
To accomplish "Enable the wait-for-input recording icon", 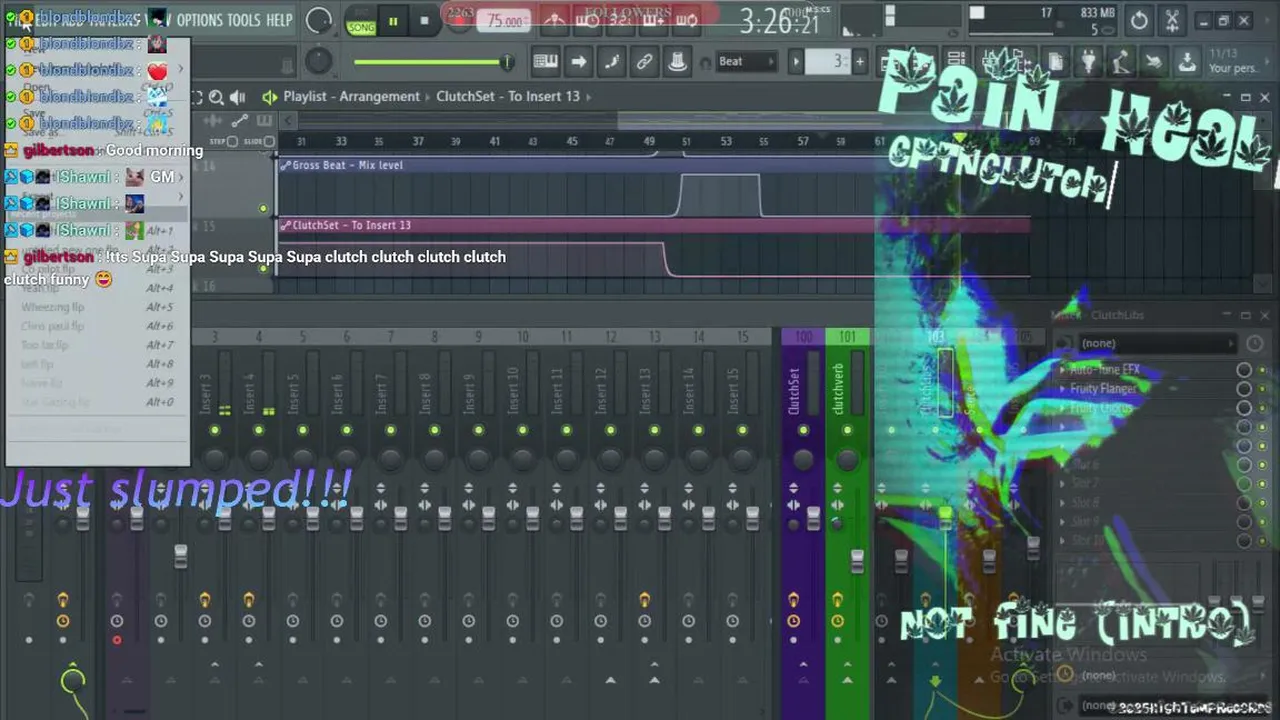I will point(588,20).
